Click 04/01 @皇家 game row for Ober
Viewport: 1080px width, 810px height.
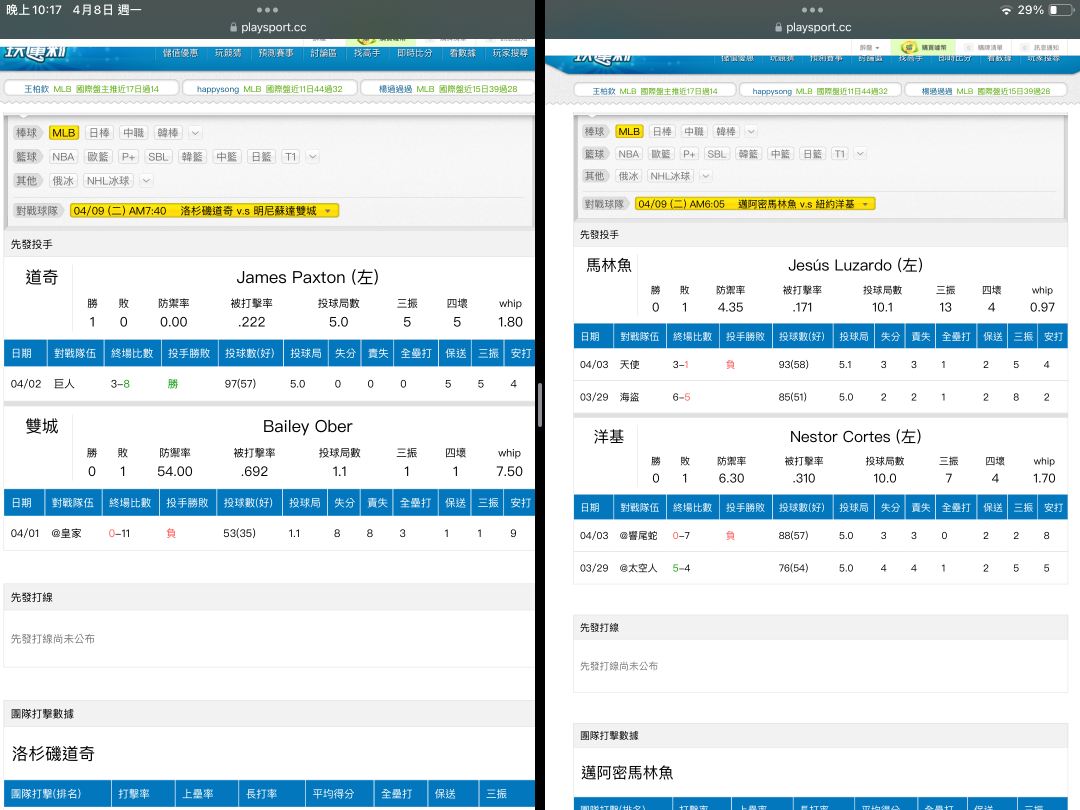[x=269, y=533]
